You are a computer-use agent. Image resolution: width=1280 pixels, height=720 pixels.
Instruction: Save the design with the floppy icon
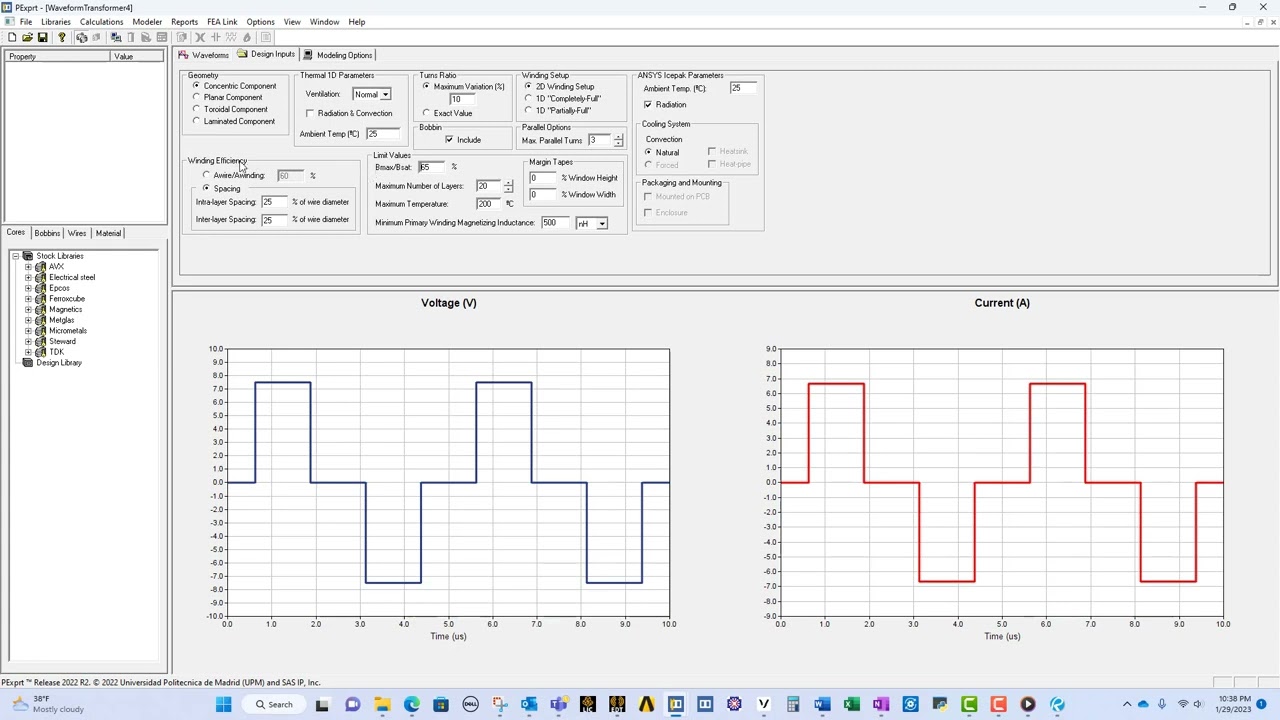tap(42, 37)
